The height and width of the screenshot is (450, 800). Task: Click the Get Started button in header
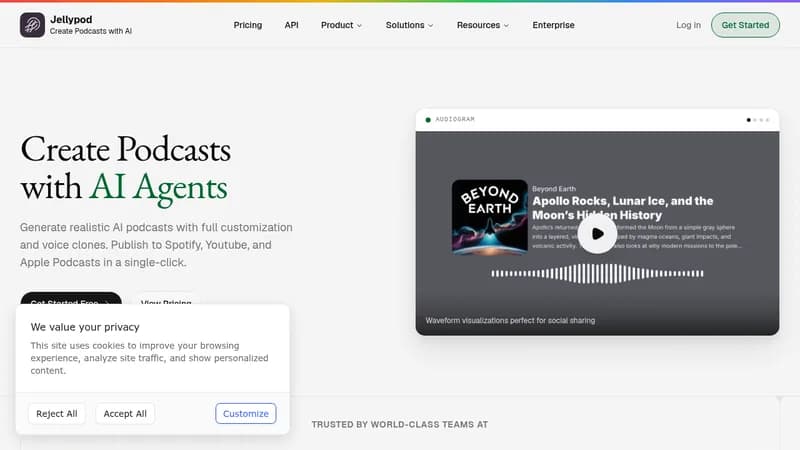pos(745,25)
